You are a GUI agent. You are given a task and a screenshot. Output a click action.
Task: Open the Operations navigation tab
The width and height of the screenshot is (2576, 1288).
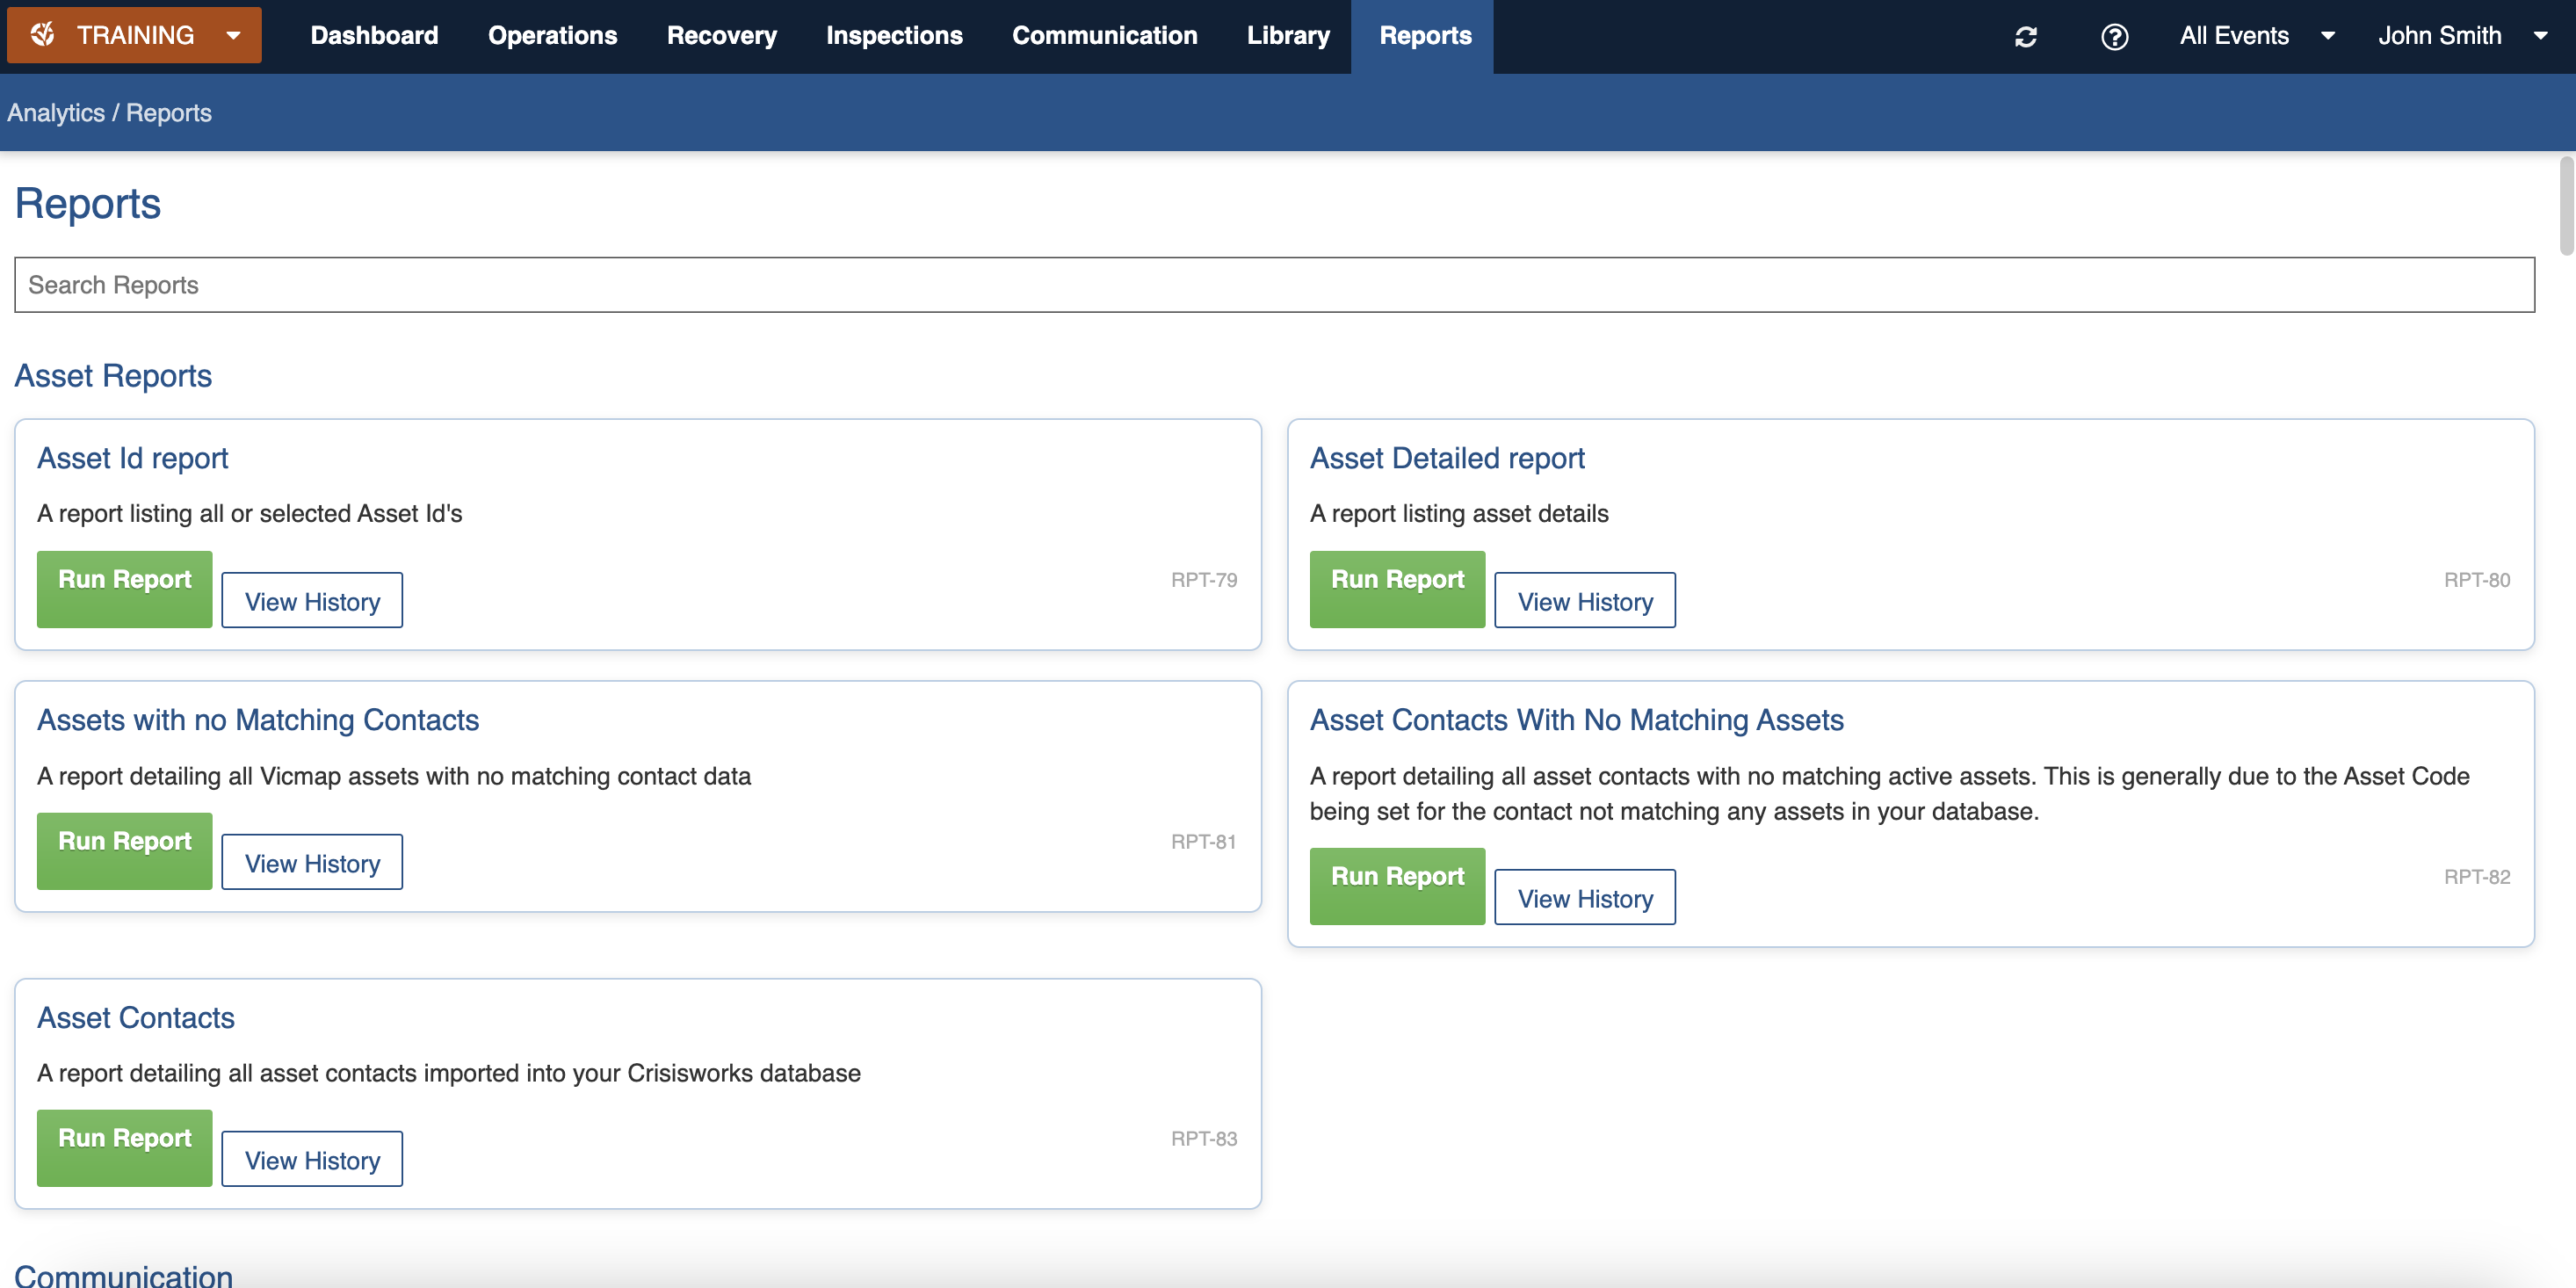pyautogui.click(x=552, y=36)
